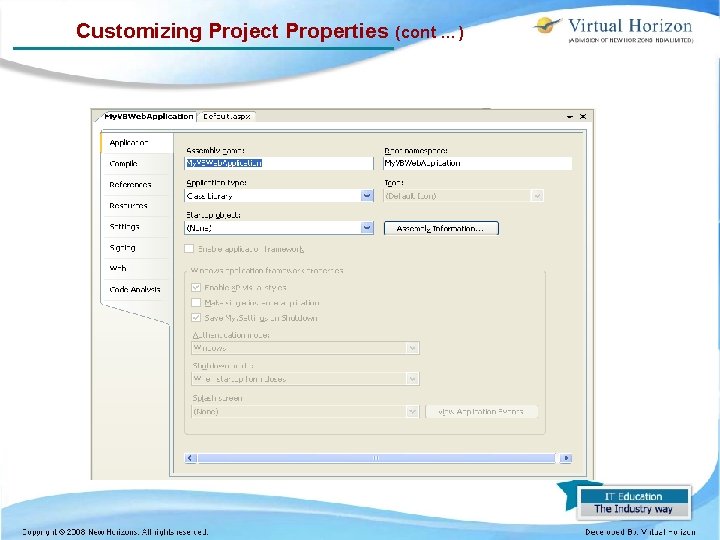720x540 pixels.
Task: Click the IT Education badge
Action: pyautogui.click(x=634, y=502)
